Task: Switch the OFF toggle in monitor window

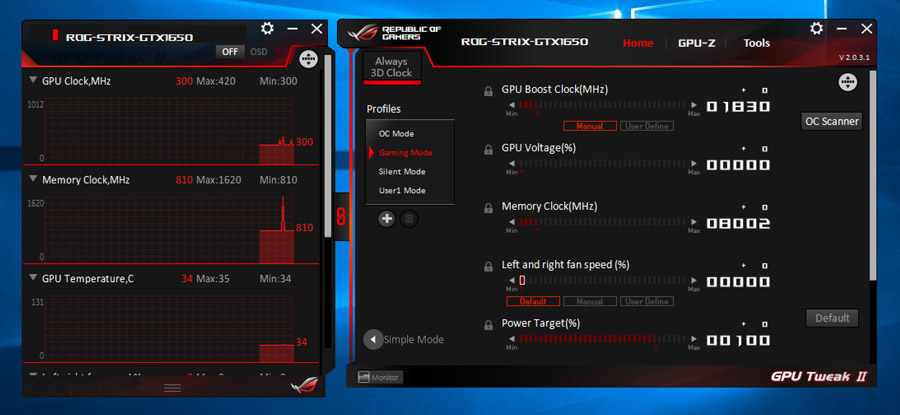Action: (x=230, y=52)
